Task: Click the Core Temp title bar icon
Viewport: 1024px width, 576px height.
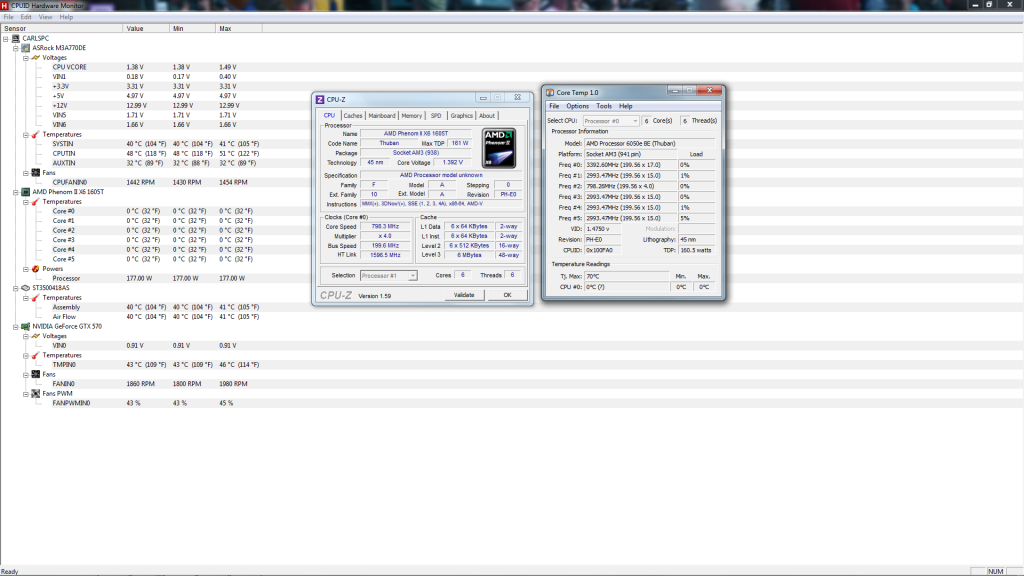Action: coord(550,93)
